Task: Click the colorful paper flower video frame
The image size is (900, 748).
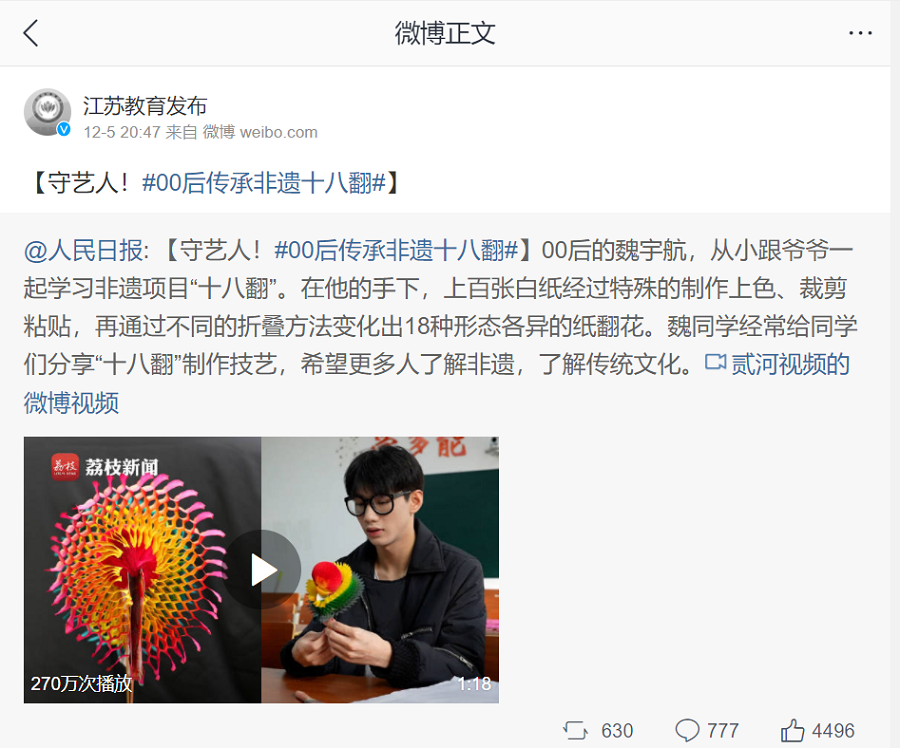Action: pos(142,569)
